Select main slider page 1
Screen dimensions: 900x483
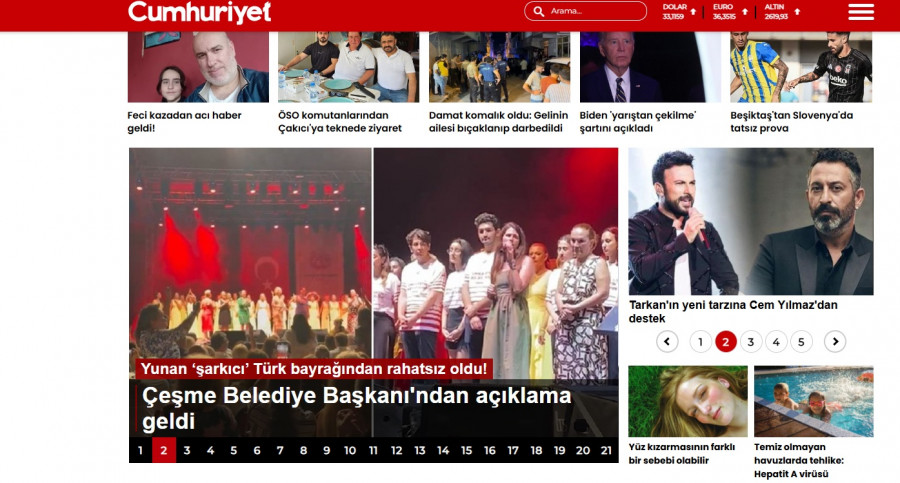tap(140, 450)
